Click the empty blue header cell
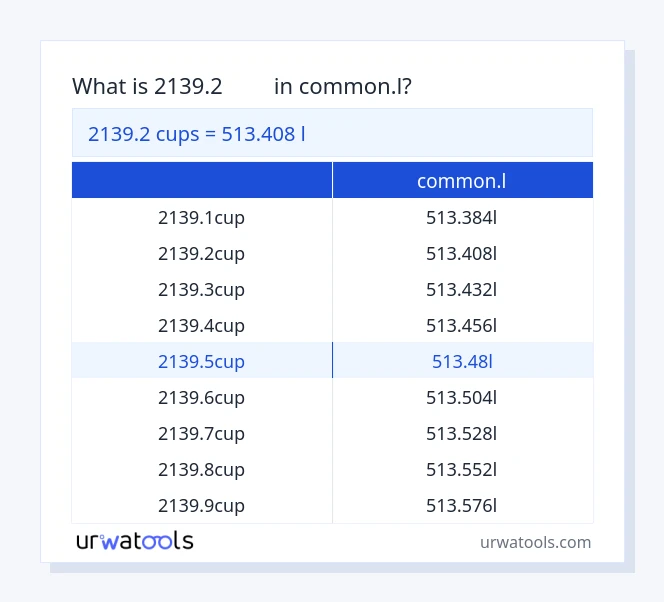The image size is (664, 602). point(202,180)
